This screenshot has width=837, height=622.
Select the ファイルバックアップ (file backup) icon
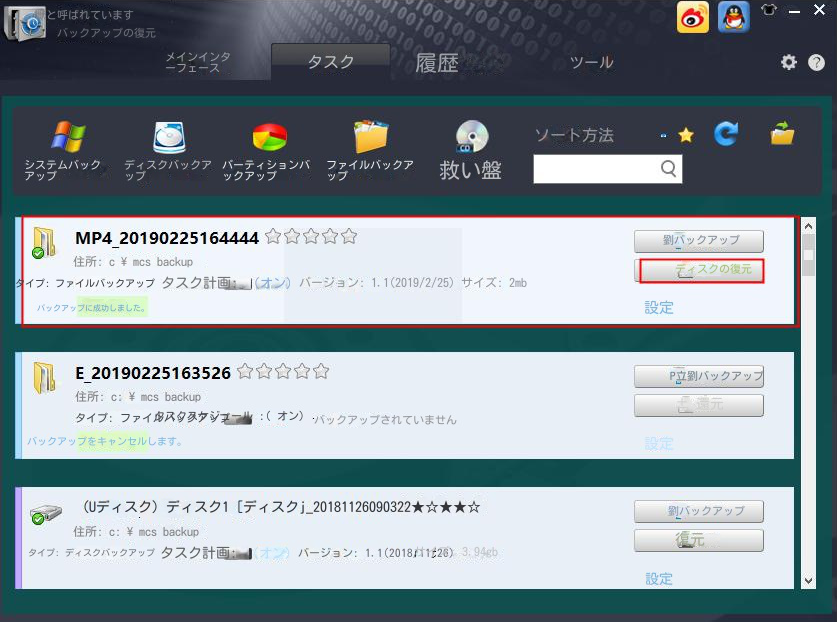(371, 137)
